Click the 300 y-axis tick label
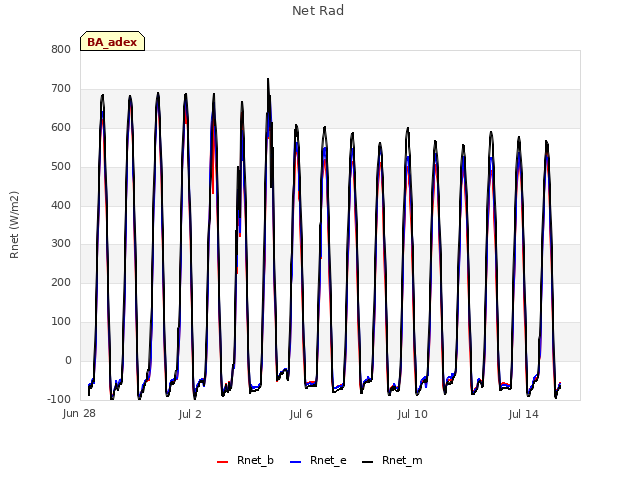 [61, 244]
